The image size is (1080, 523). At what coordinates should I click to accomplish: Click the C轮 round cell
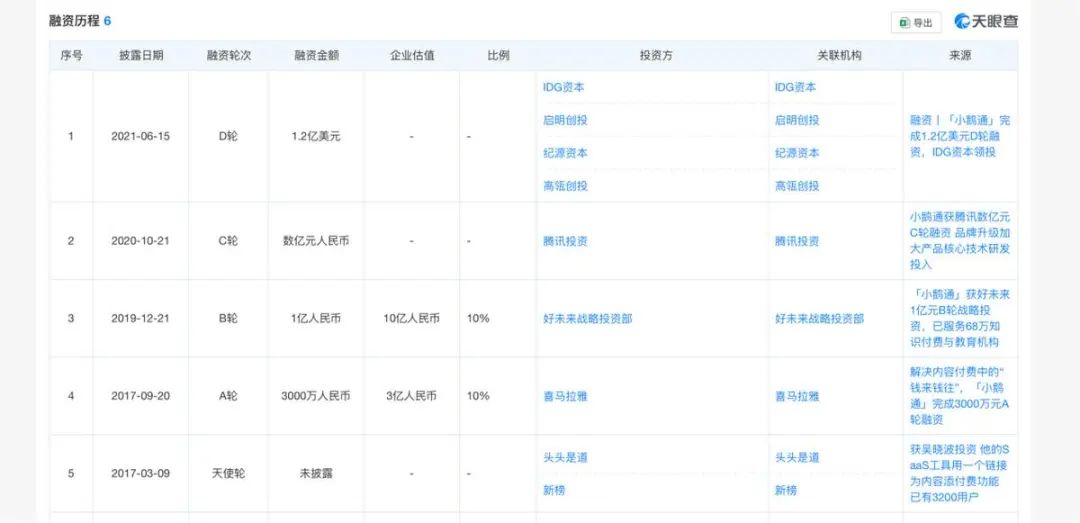coord(228,241)
